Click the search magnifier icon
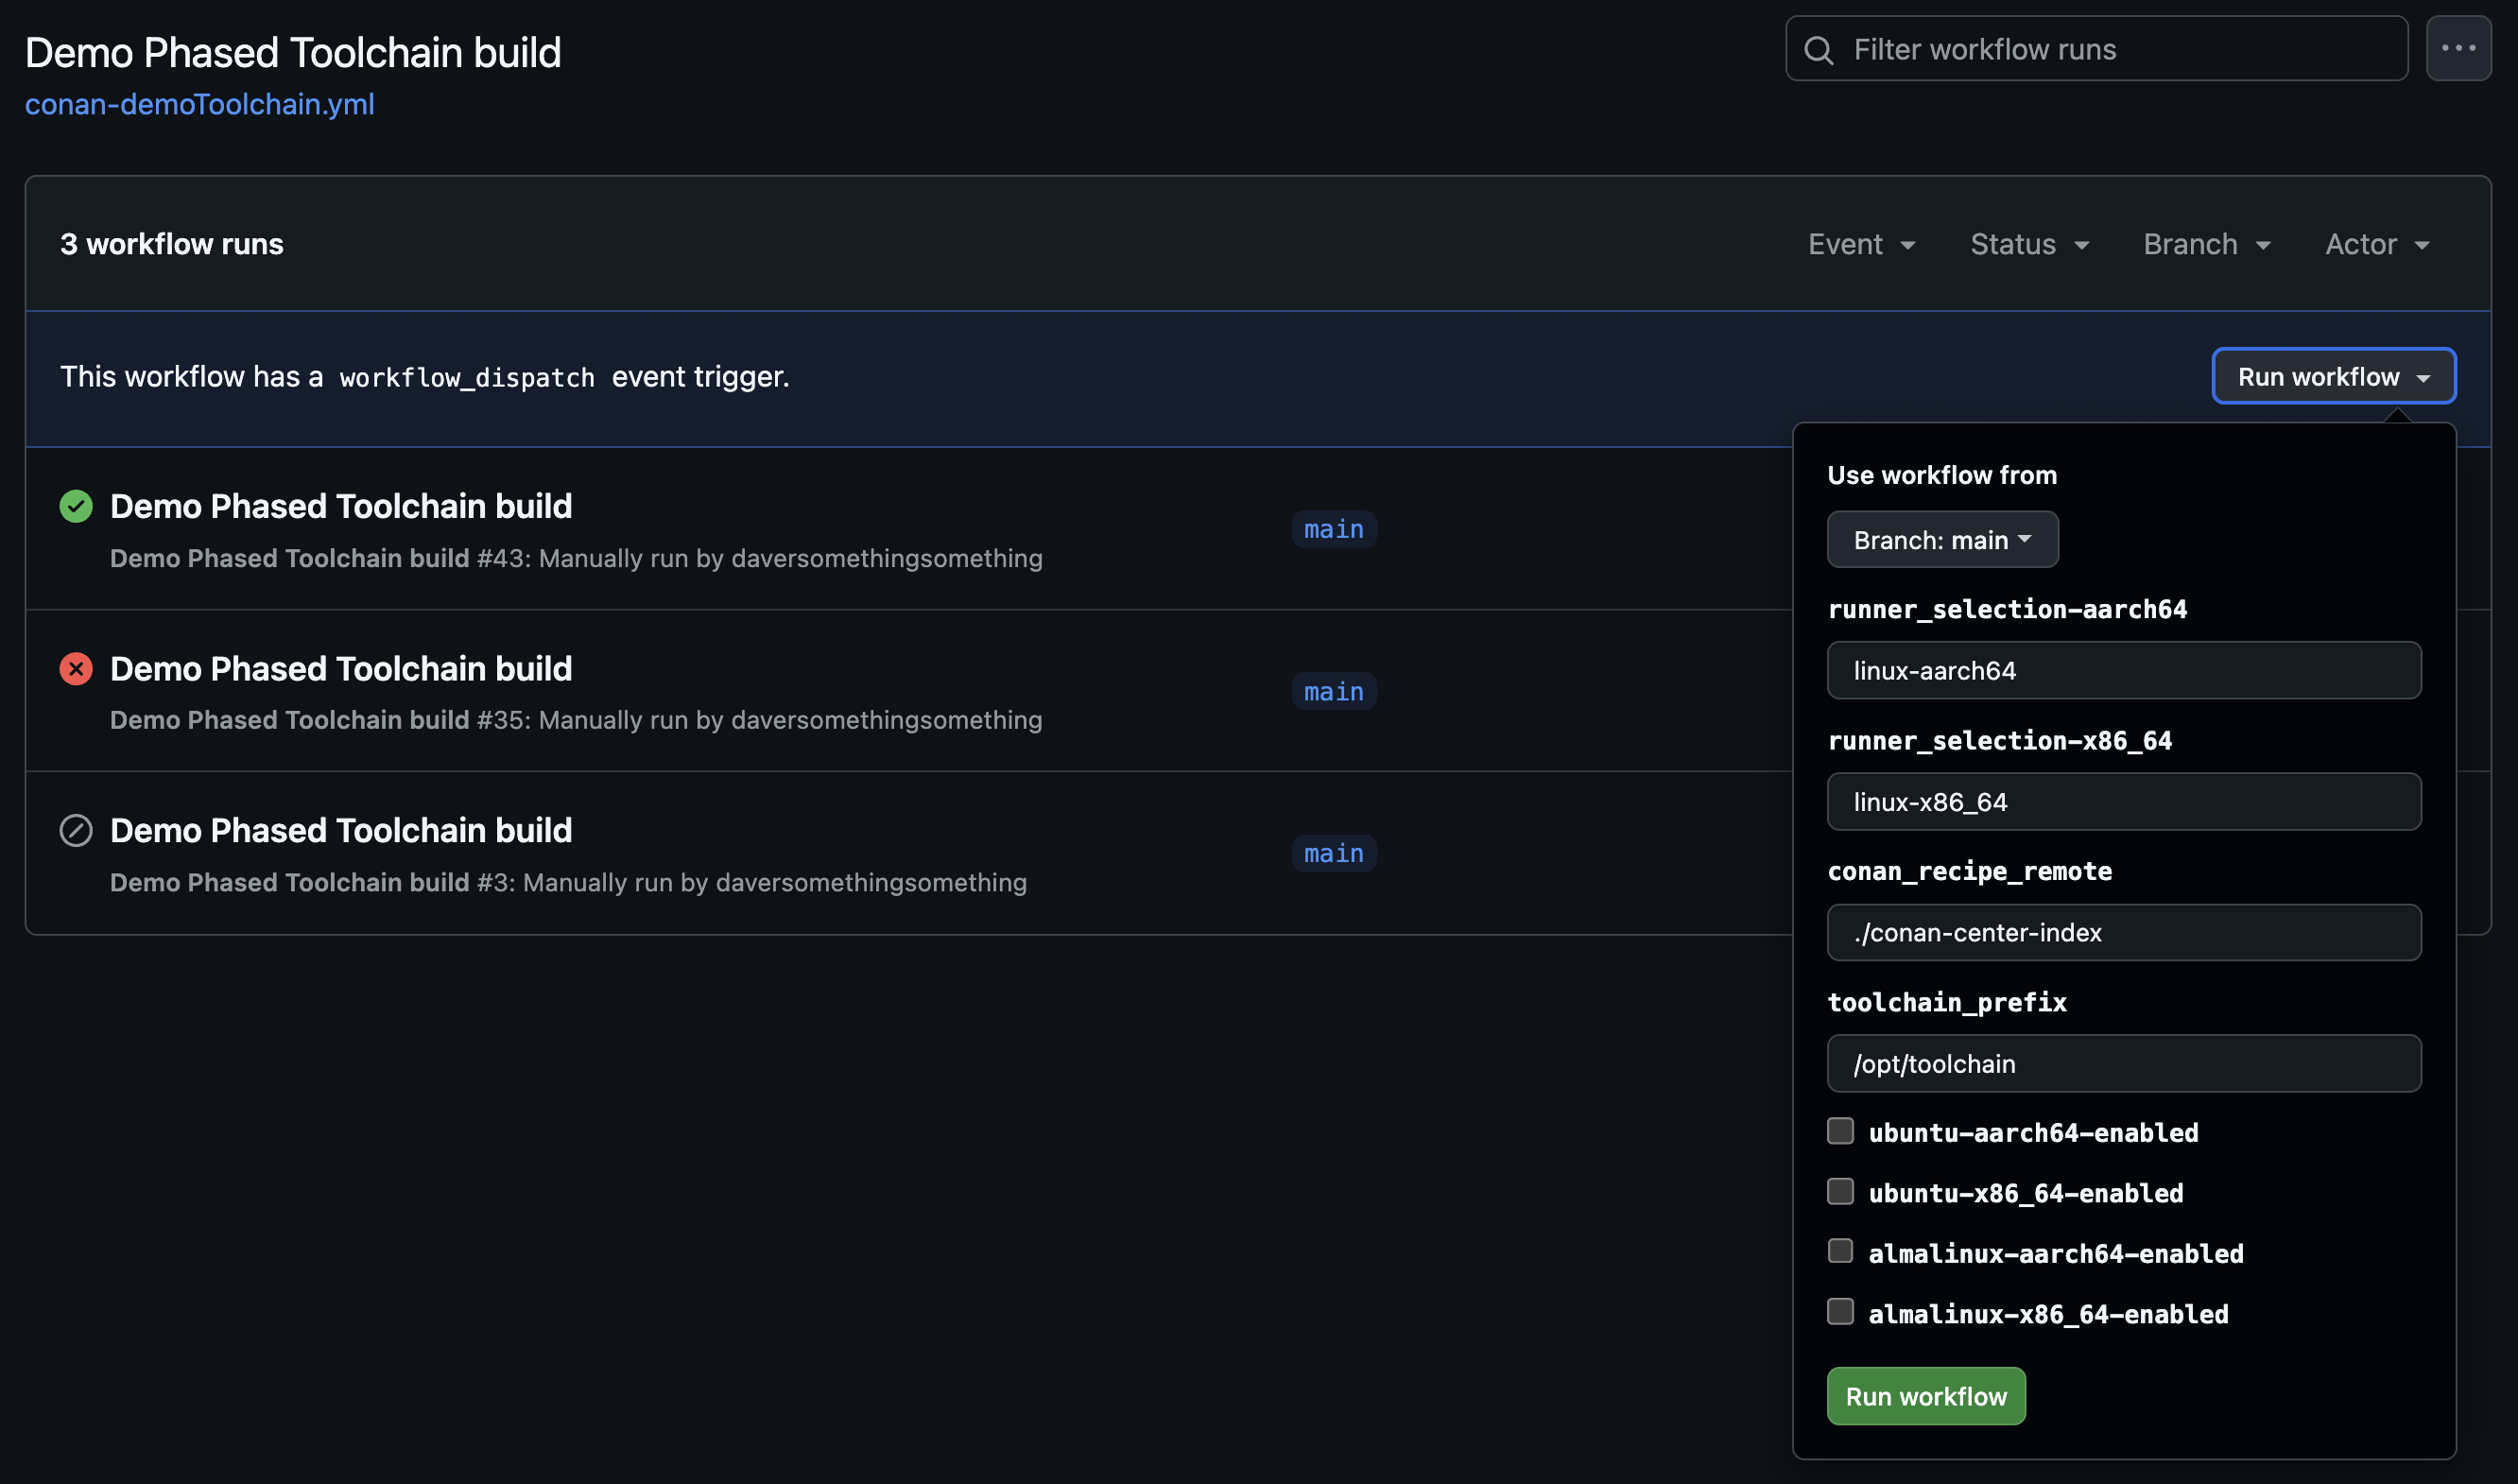The height and width of the screenshot is (1484, 2518). [1819, 50]
